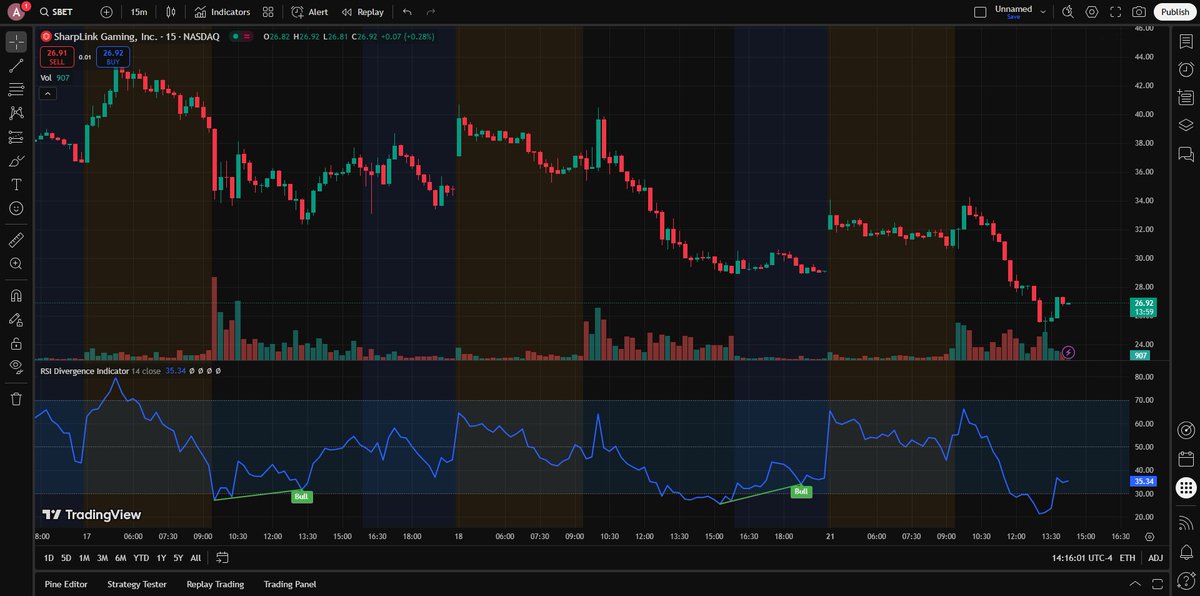Toggle magnet mode

pyautogui.click(x=16, y=296)
